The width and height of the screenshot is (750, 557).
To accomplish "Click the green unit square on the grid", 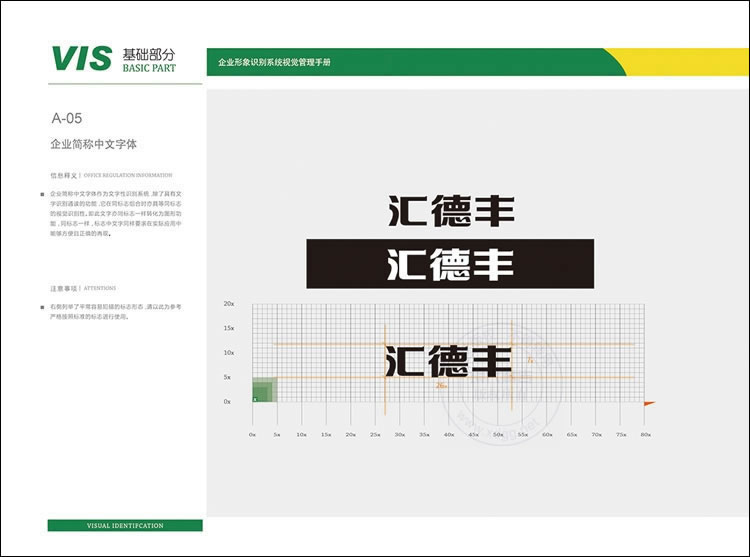I will 263,390.
